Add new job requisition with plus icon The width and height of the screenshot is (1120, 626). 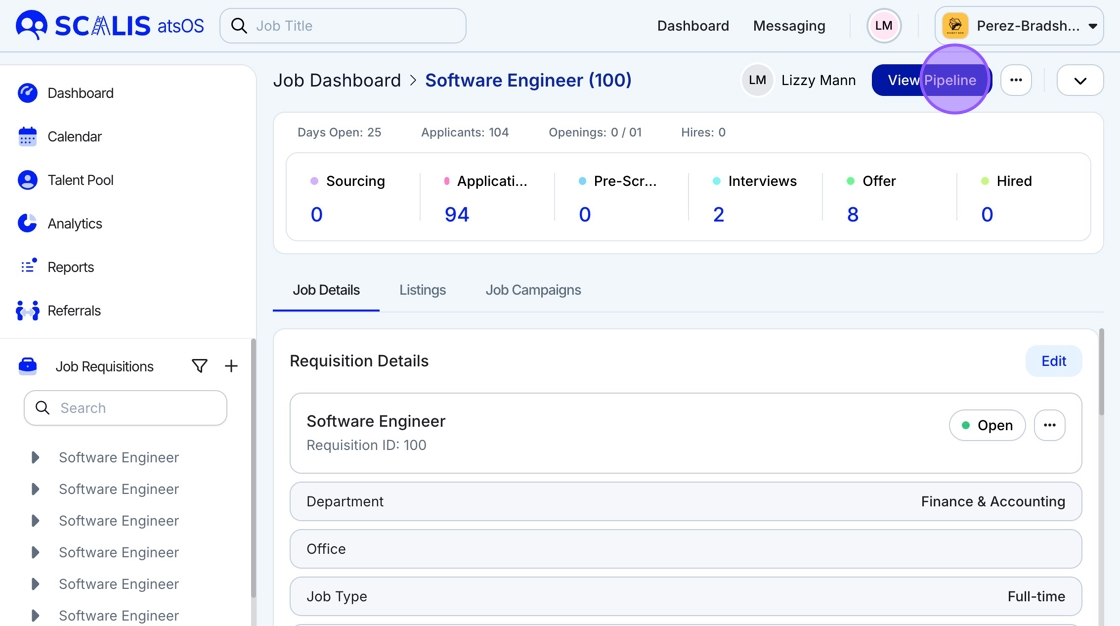(x=231, y=367)
